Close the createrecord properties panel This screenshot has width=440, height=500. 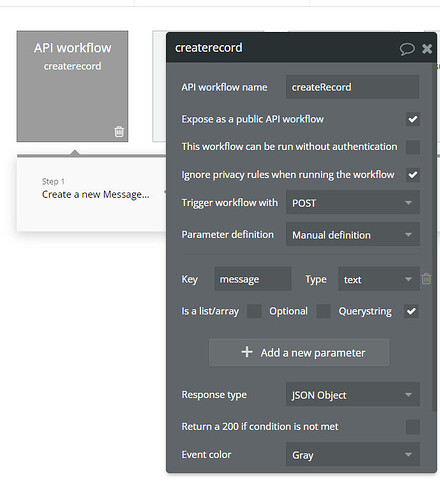(x=427, y=49)
